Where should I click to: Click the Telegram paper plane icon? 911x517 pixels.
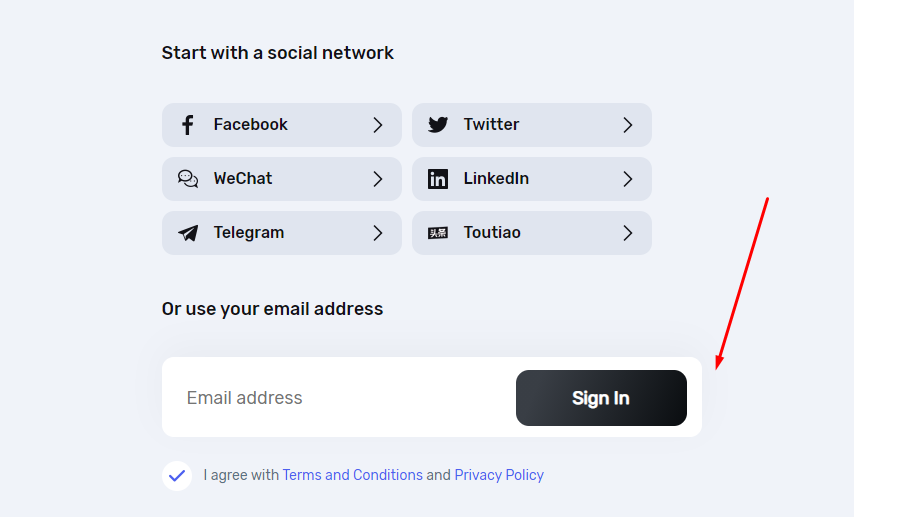pos(188,233)
